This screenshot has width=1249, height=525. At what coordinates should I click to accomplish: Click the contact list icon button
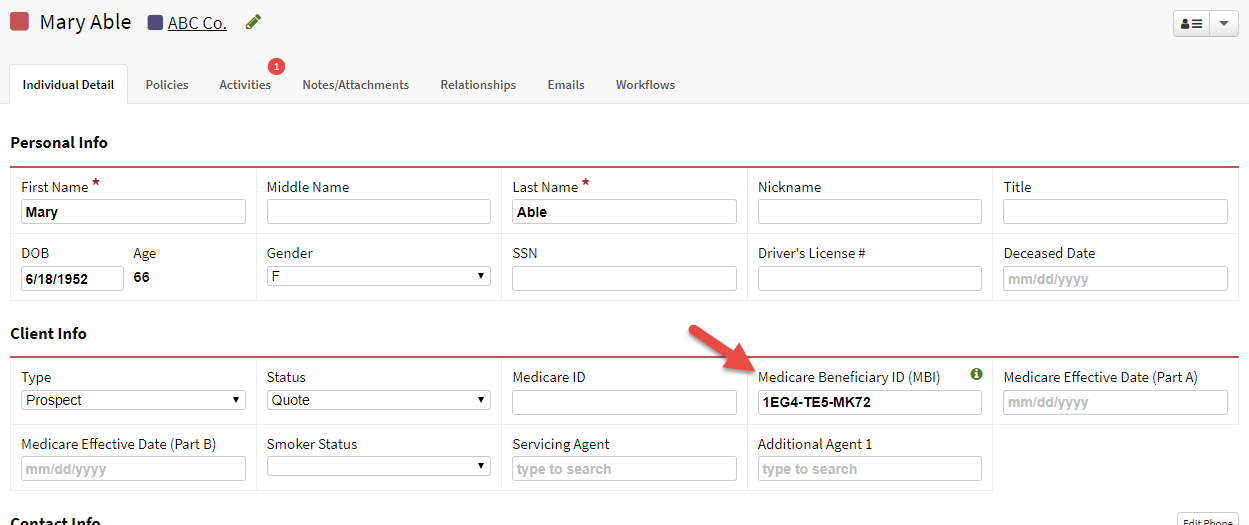point(1191,24)
